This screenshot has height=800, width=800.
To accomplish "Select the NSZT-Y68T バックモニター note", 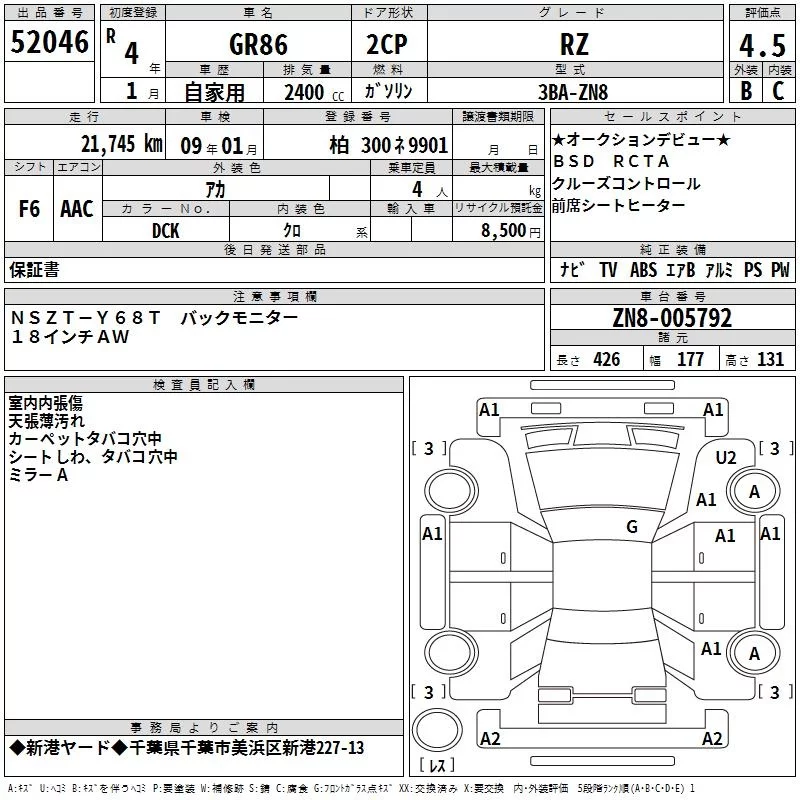I will pyautogui.click(x=154, y=317).
